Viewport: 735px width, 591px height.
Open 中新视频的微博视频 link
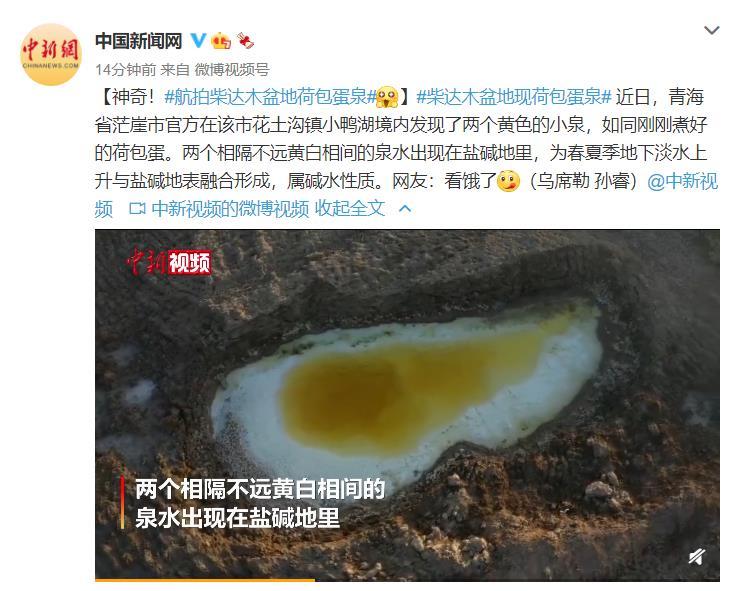pyautogui.click(x=230, y=209)
